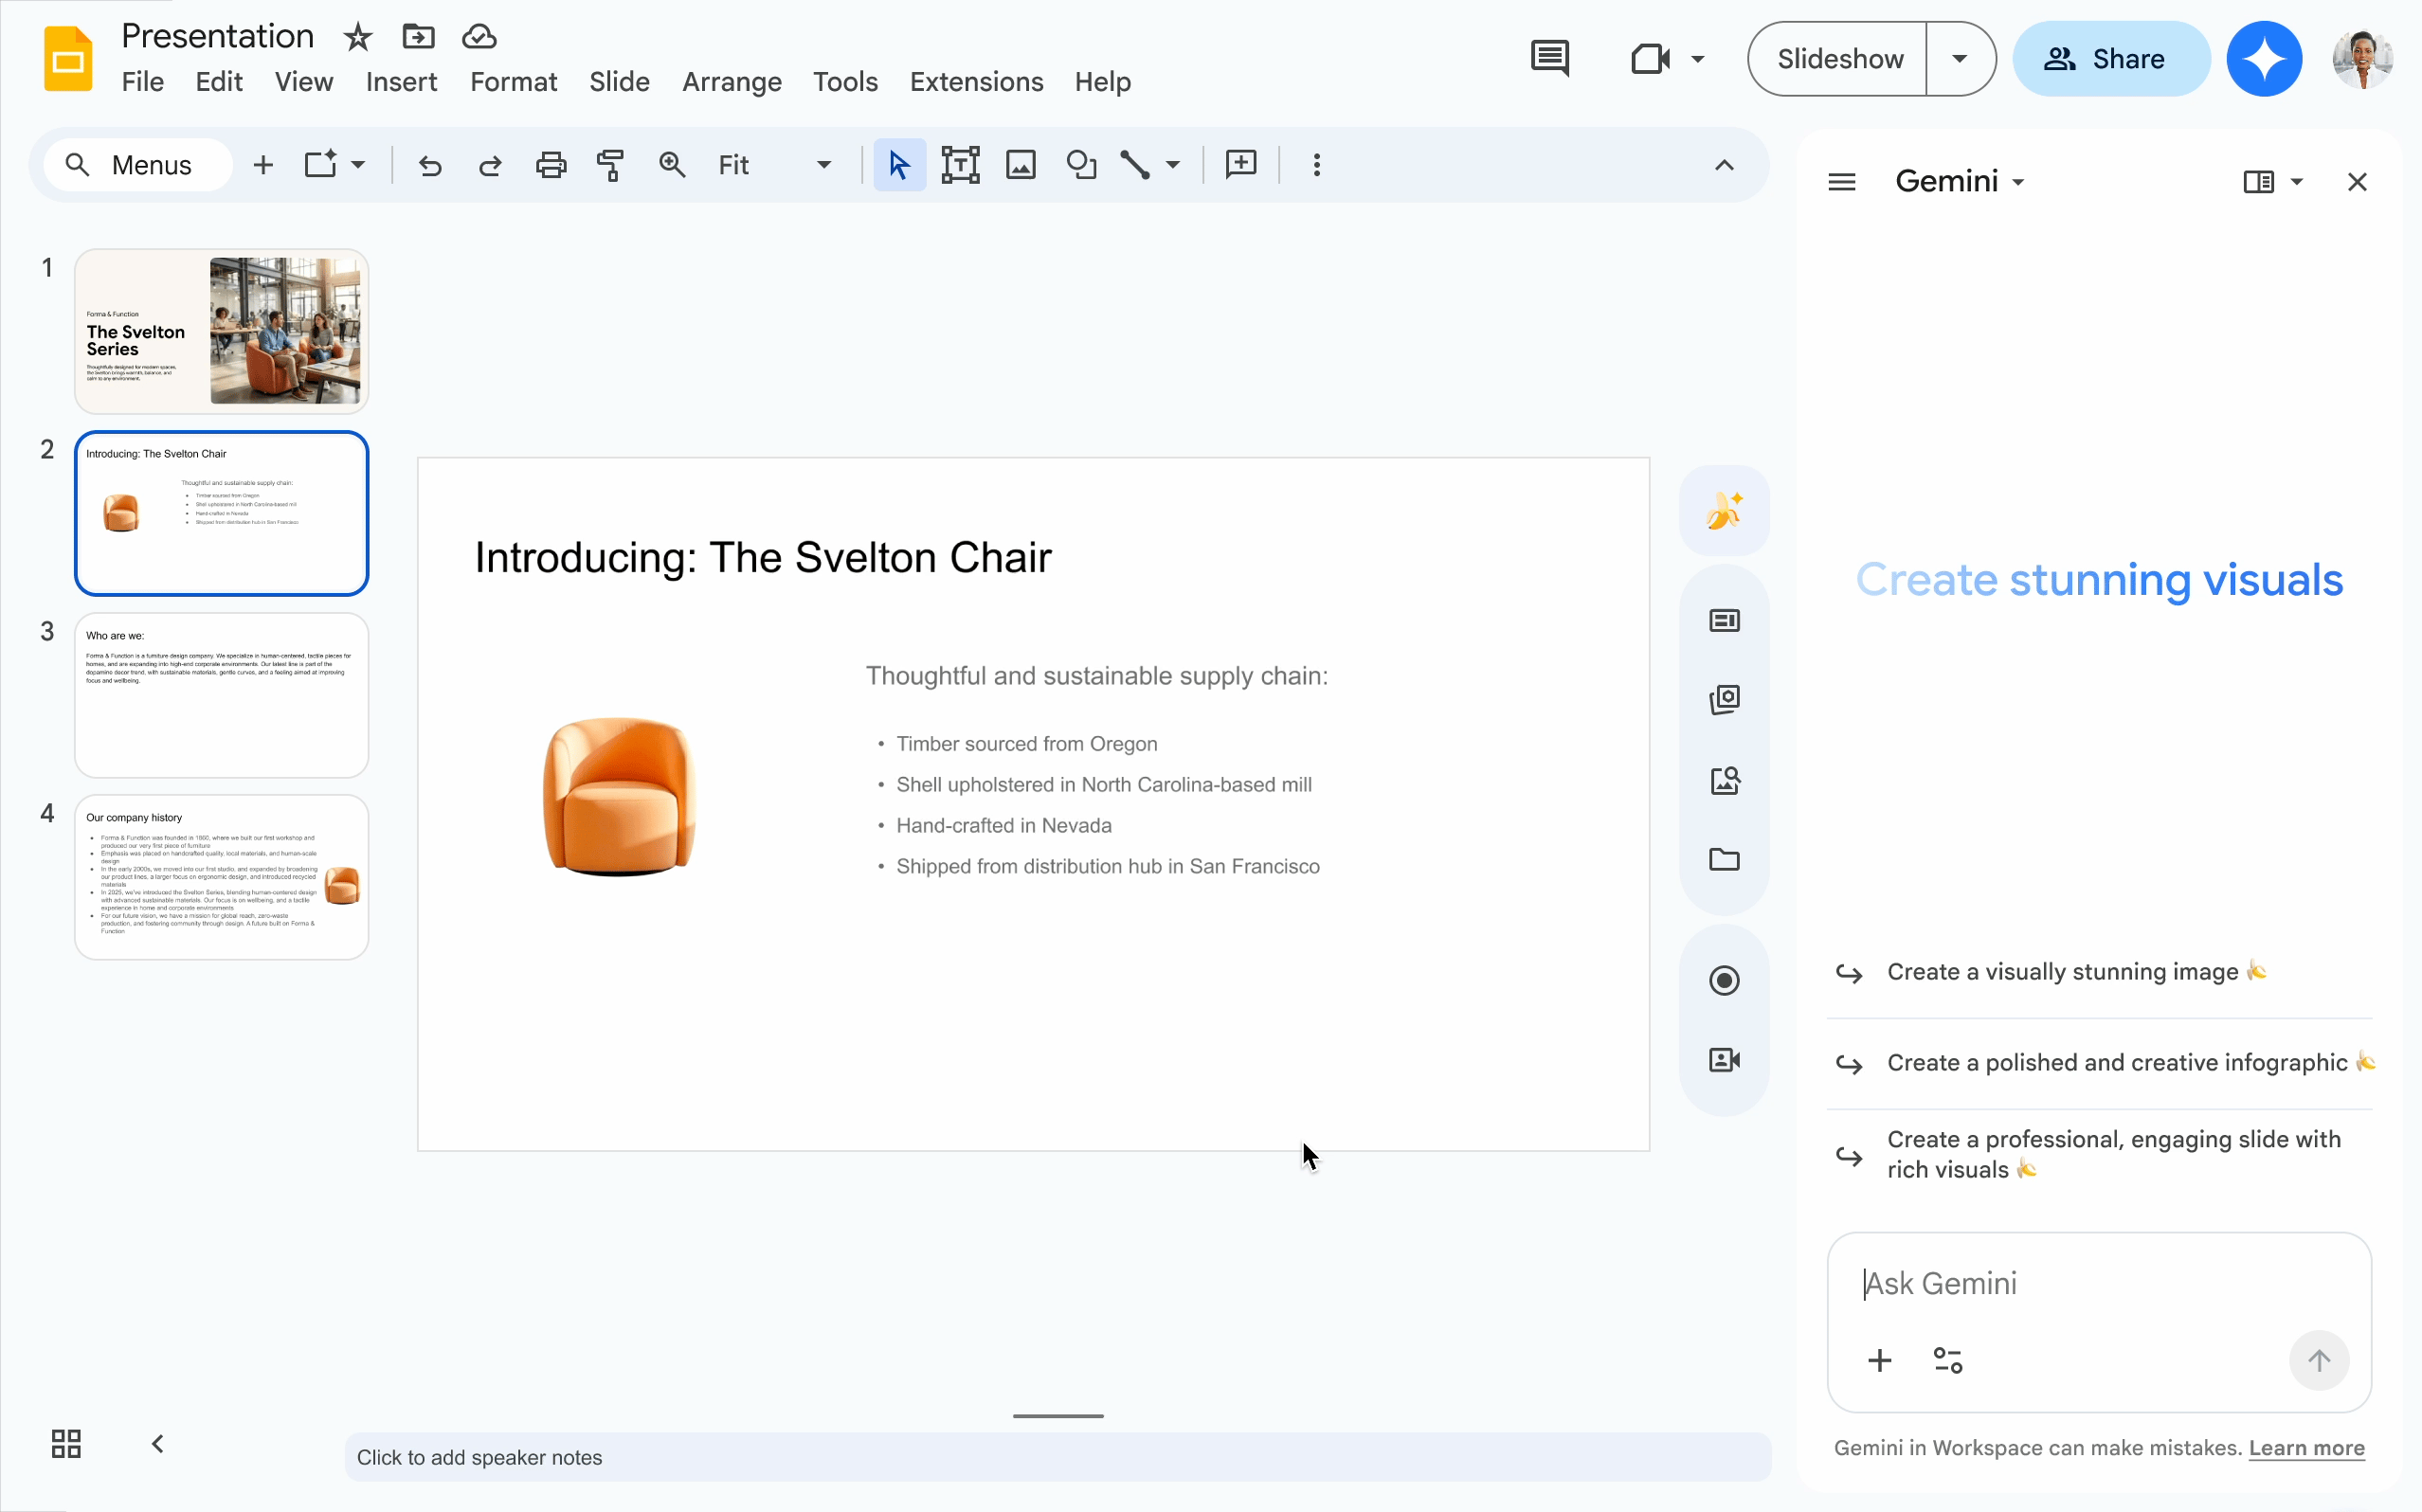Viewport: 2422px width, 1512px height.
Task: Click the Share button
Action: click(x=2109, y=58)
